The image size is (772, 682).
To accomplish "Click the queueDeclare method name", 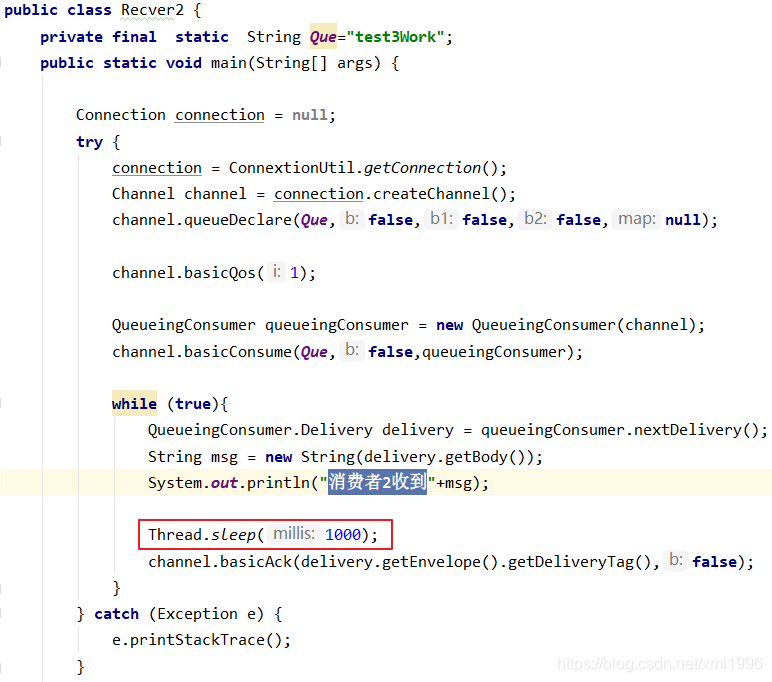I will tap(238, 220).
